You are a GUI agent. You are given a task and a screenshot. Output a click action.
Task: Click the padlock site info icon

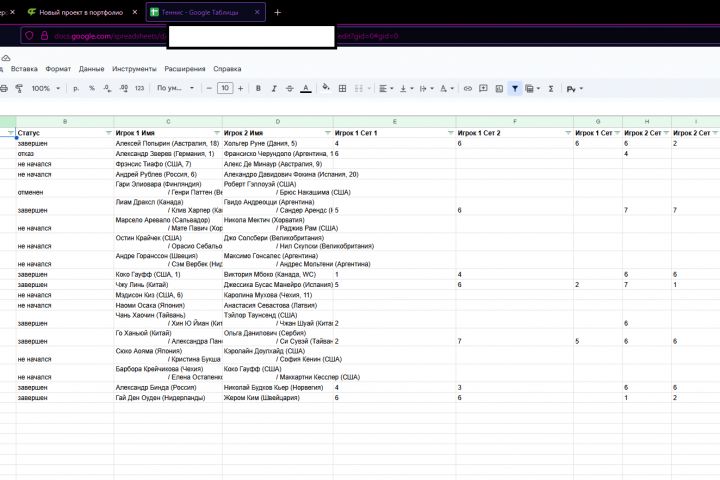point(45,35)
